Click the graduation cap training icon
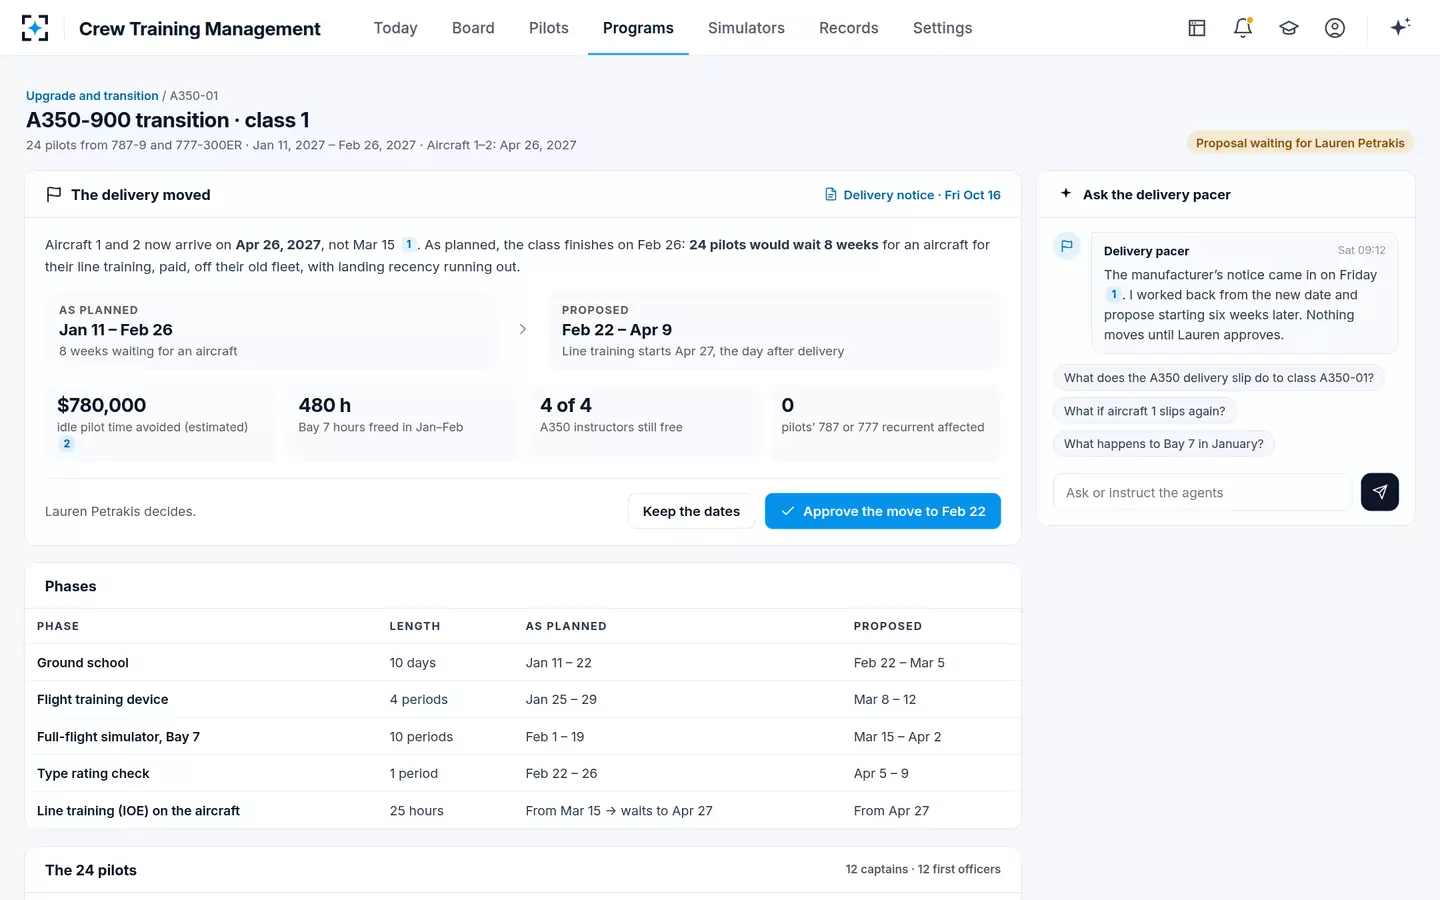This screenshot has height=900, width=1440. pyautogui.click(x=1289, y=28)
